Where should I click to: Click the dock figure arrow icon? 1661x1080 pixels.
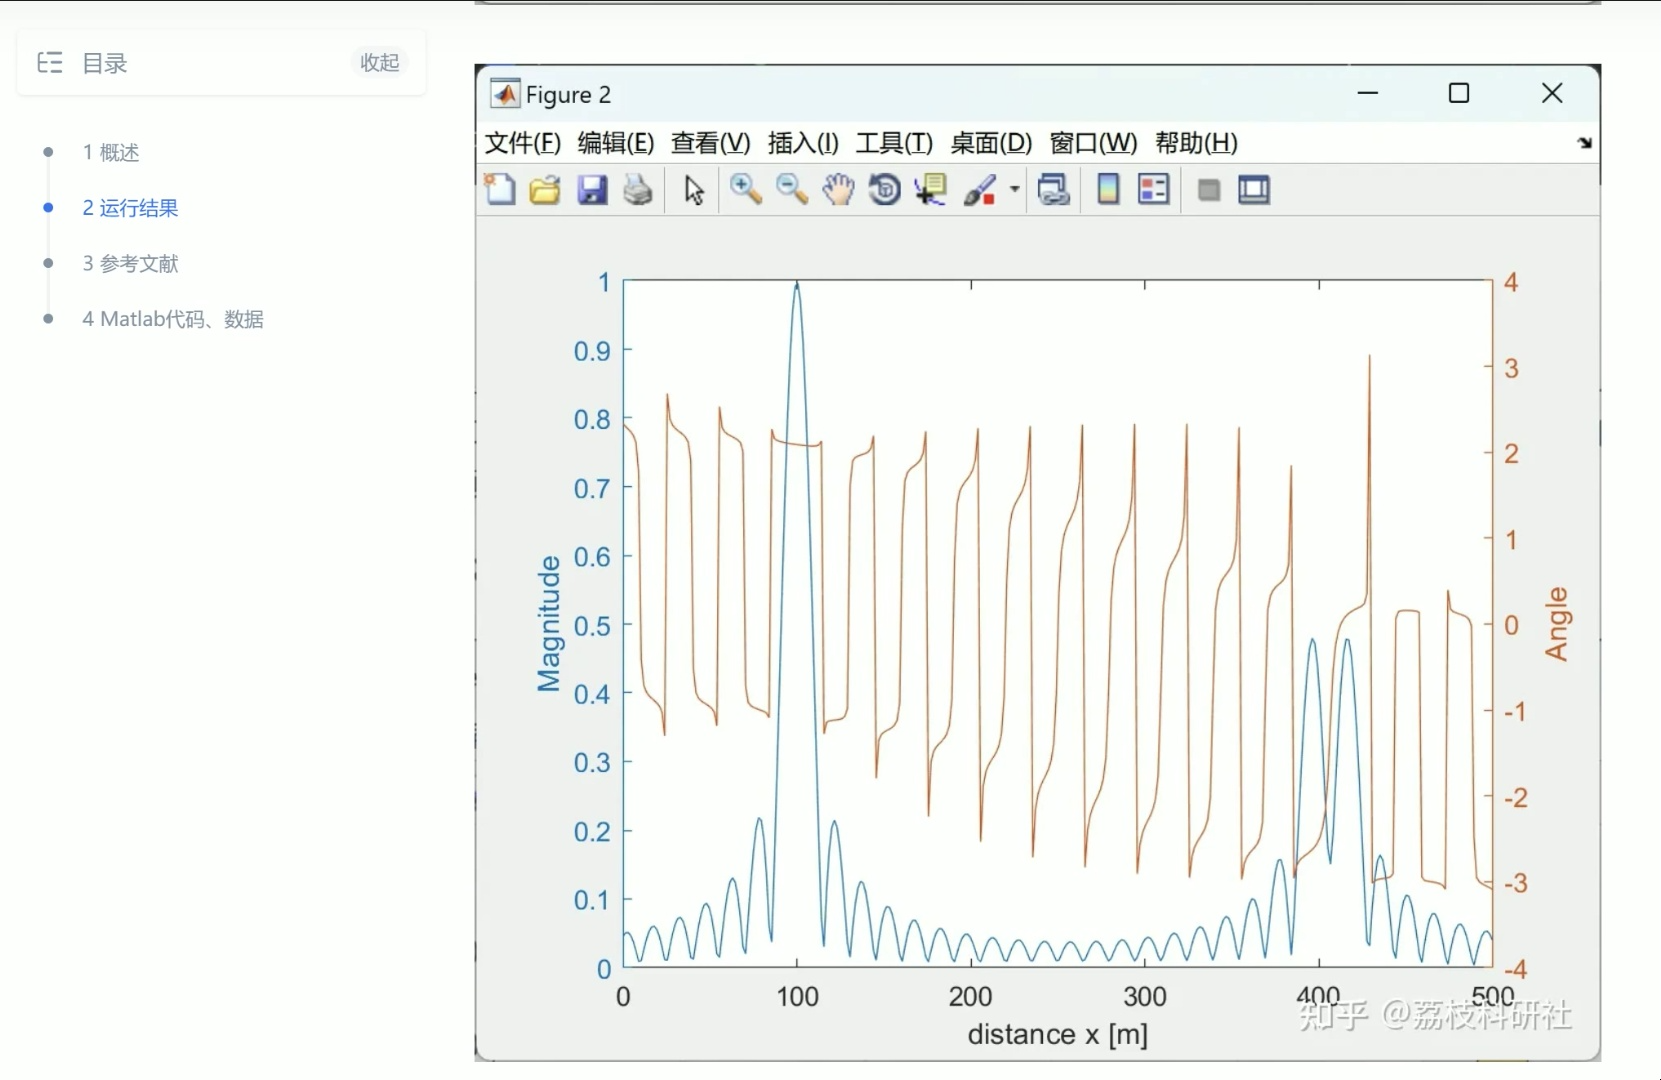point(1585,143)
